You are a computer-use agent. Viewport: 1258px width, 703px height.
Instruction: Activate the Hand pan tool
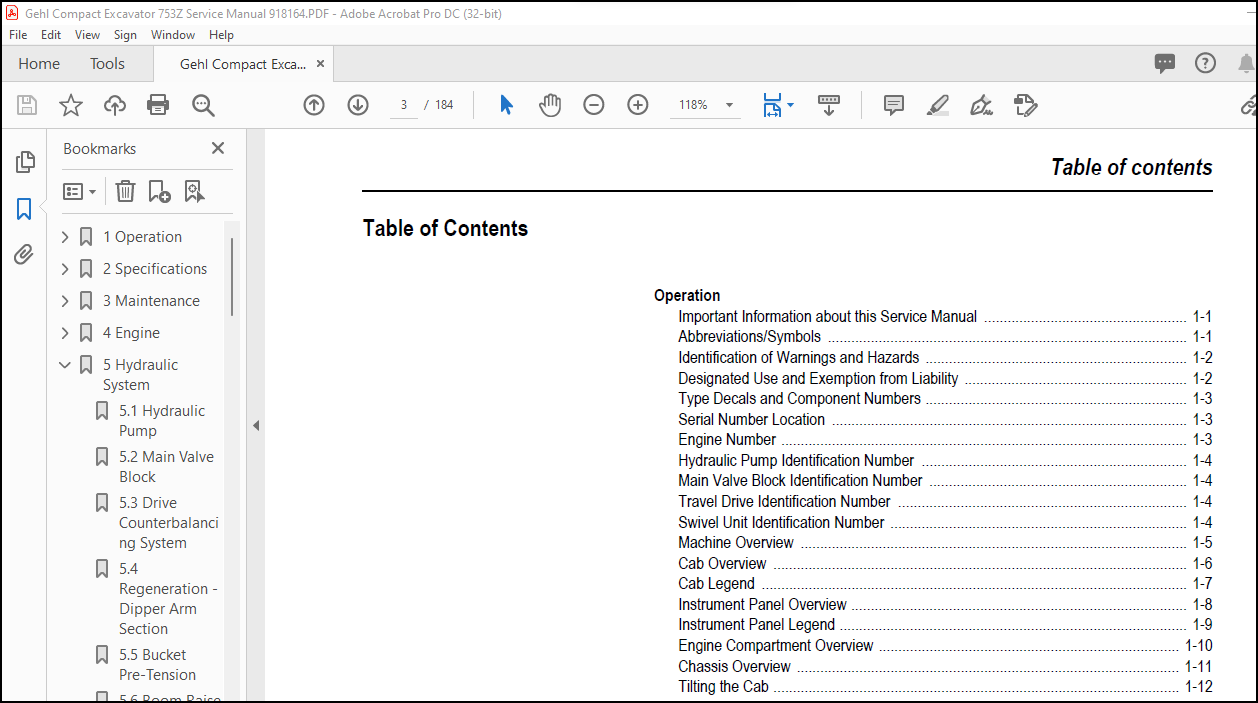click(x=550, y=105)
